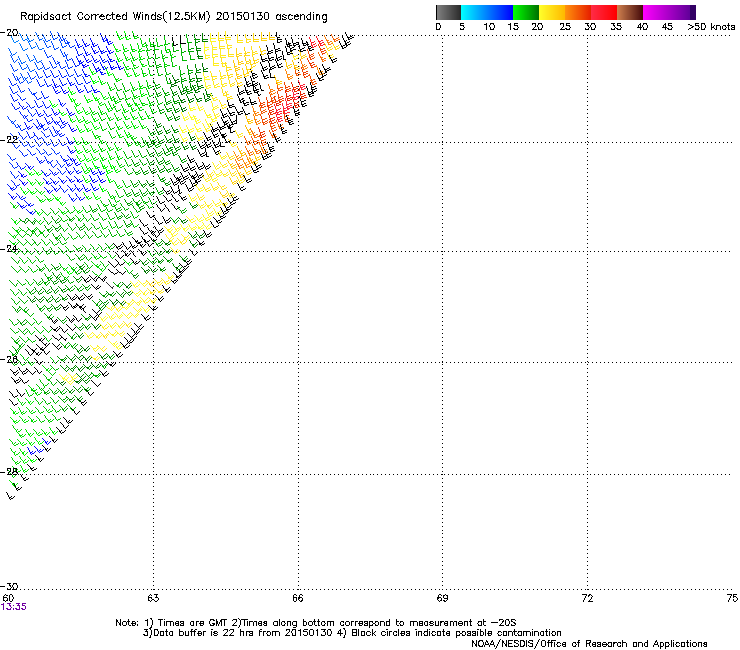Click the Rapidscat Corrected Winds title text
This screenshot has width=740, height=650.
point(174,17)
